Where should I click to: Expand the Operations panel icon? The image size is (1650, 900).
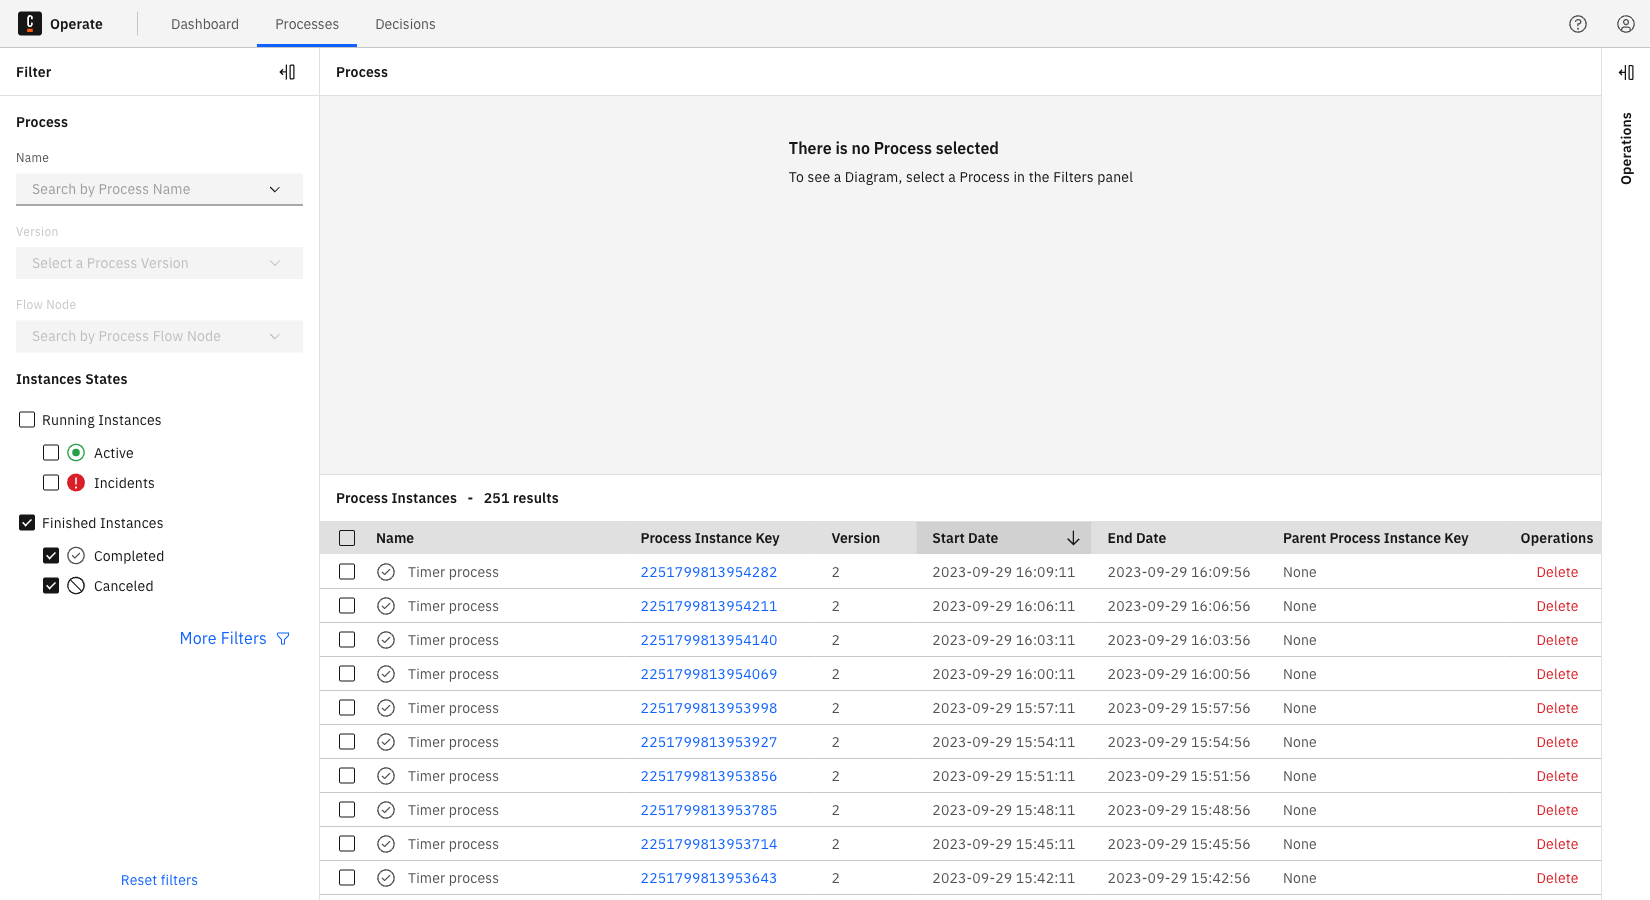pyautogui.click(x=1626, y=72)
